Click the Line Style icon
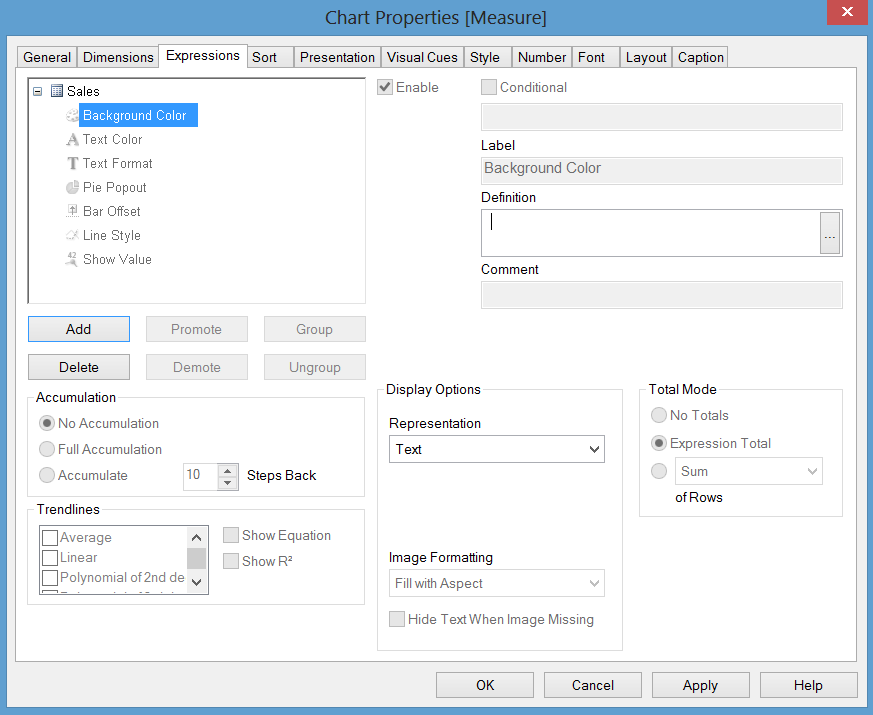 72,235
